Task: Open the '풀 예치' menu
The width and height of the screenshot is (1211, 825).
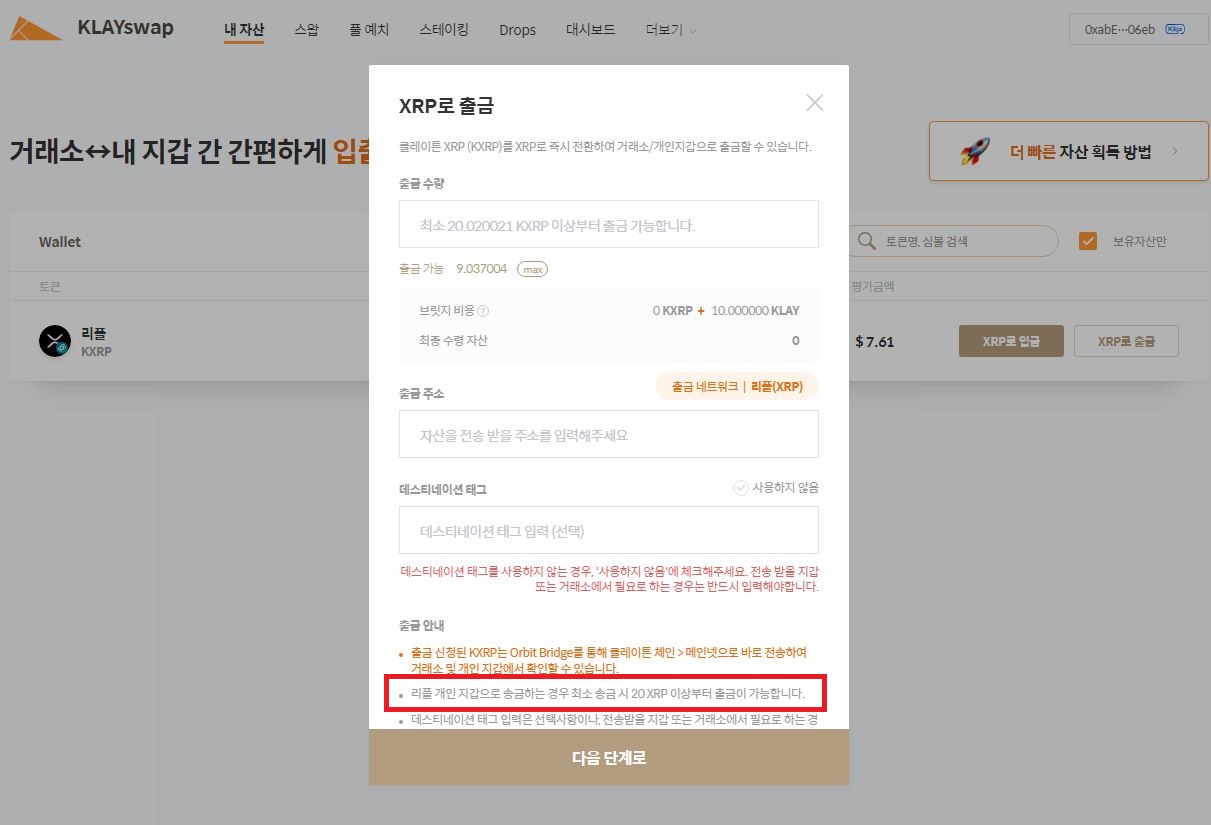Action: coord(369,30)
